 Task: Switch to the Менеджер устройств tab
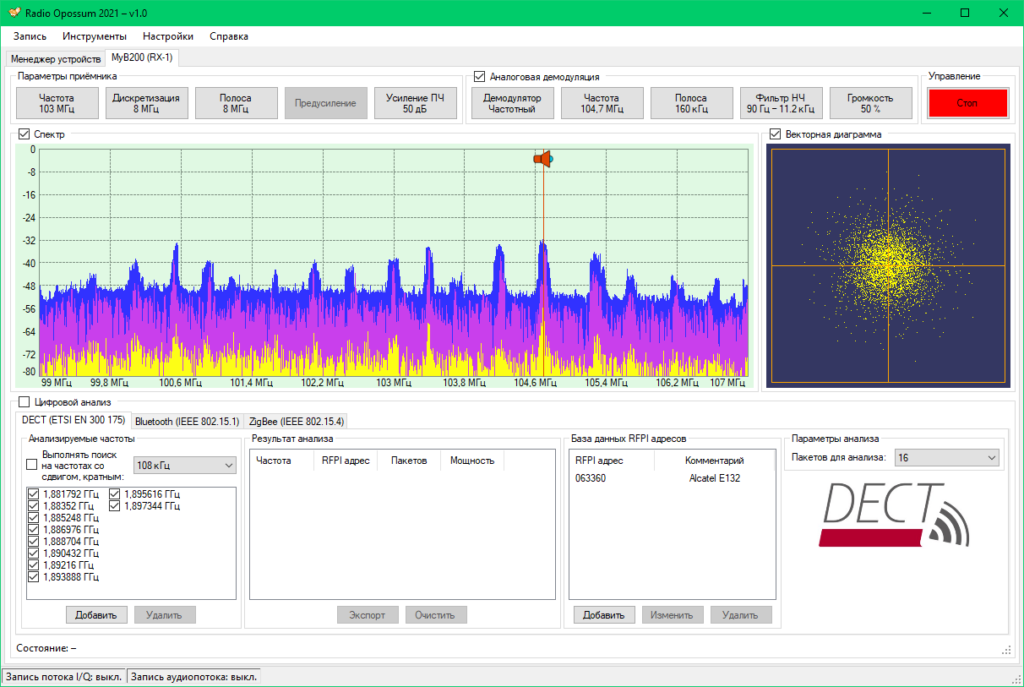click(55, 58)
